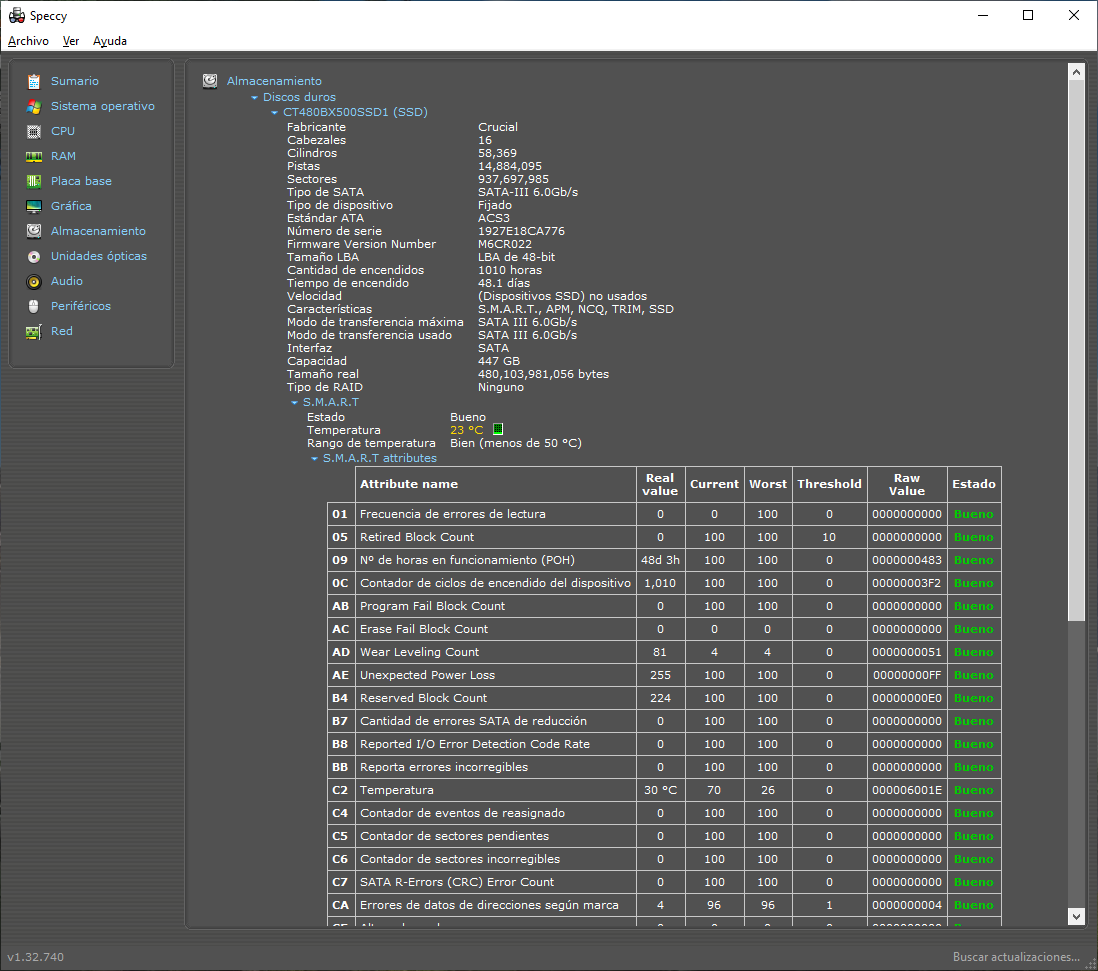The image size is (1098, 971).
Task: Open the RAM section icon
Action: click(36, 156)
